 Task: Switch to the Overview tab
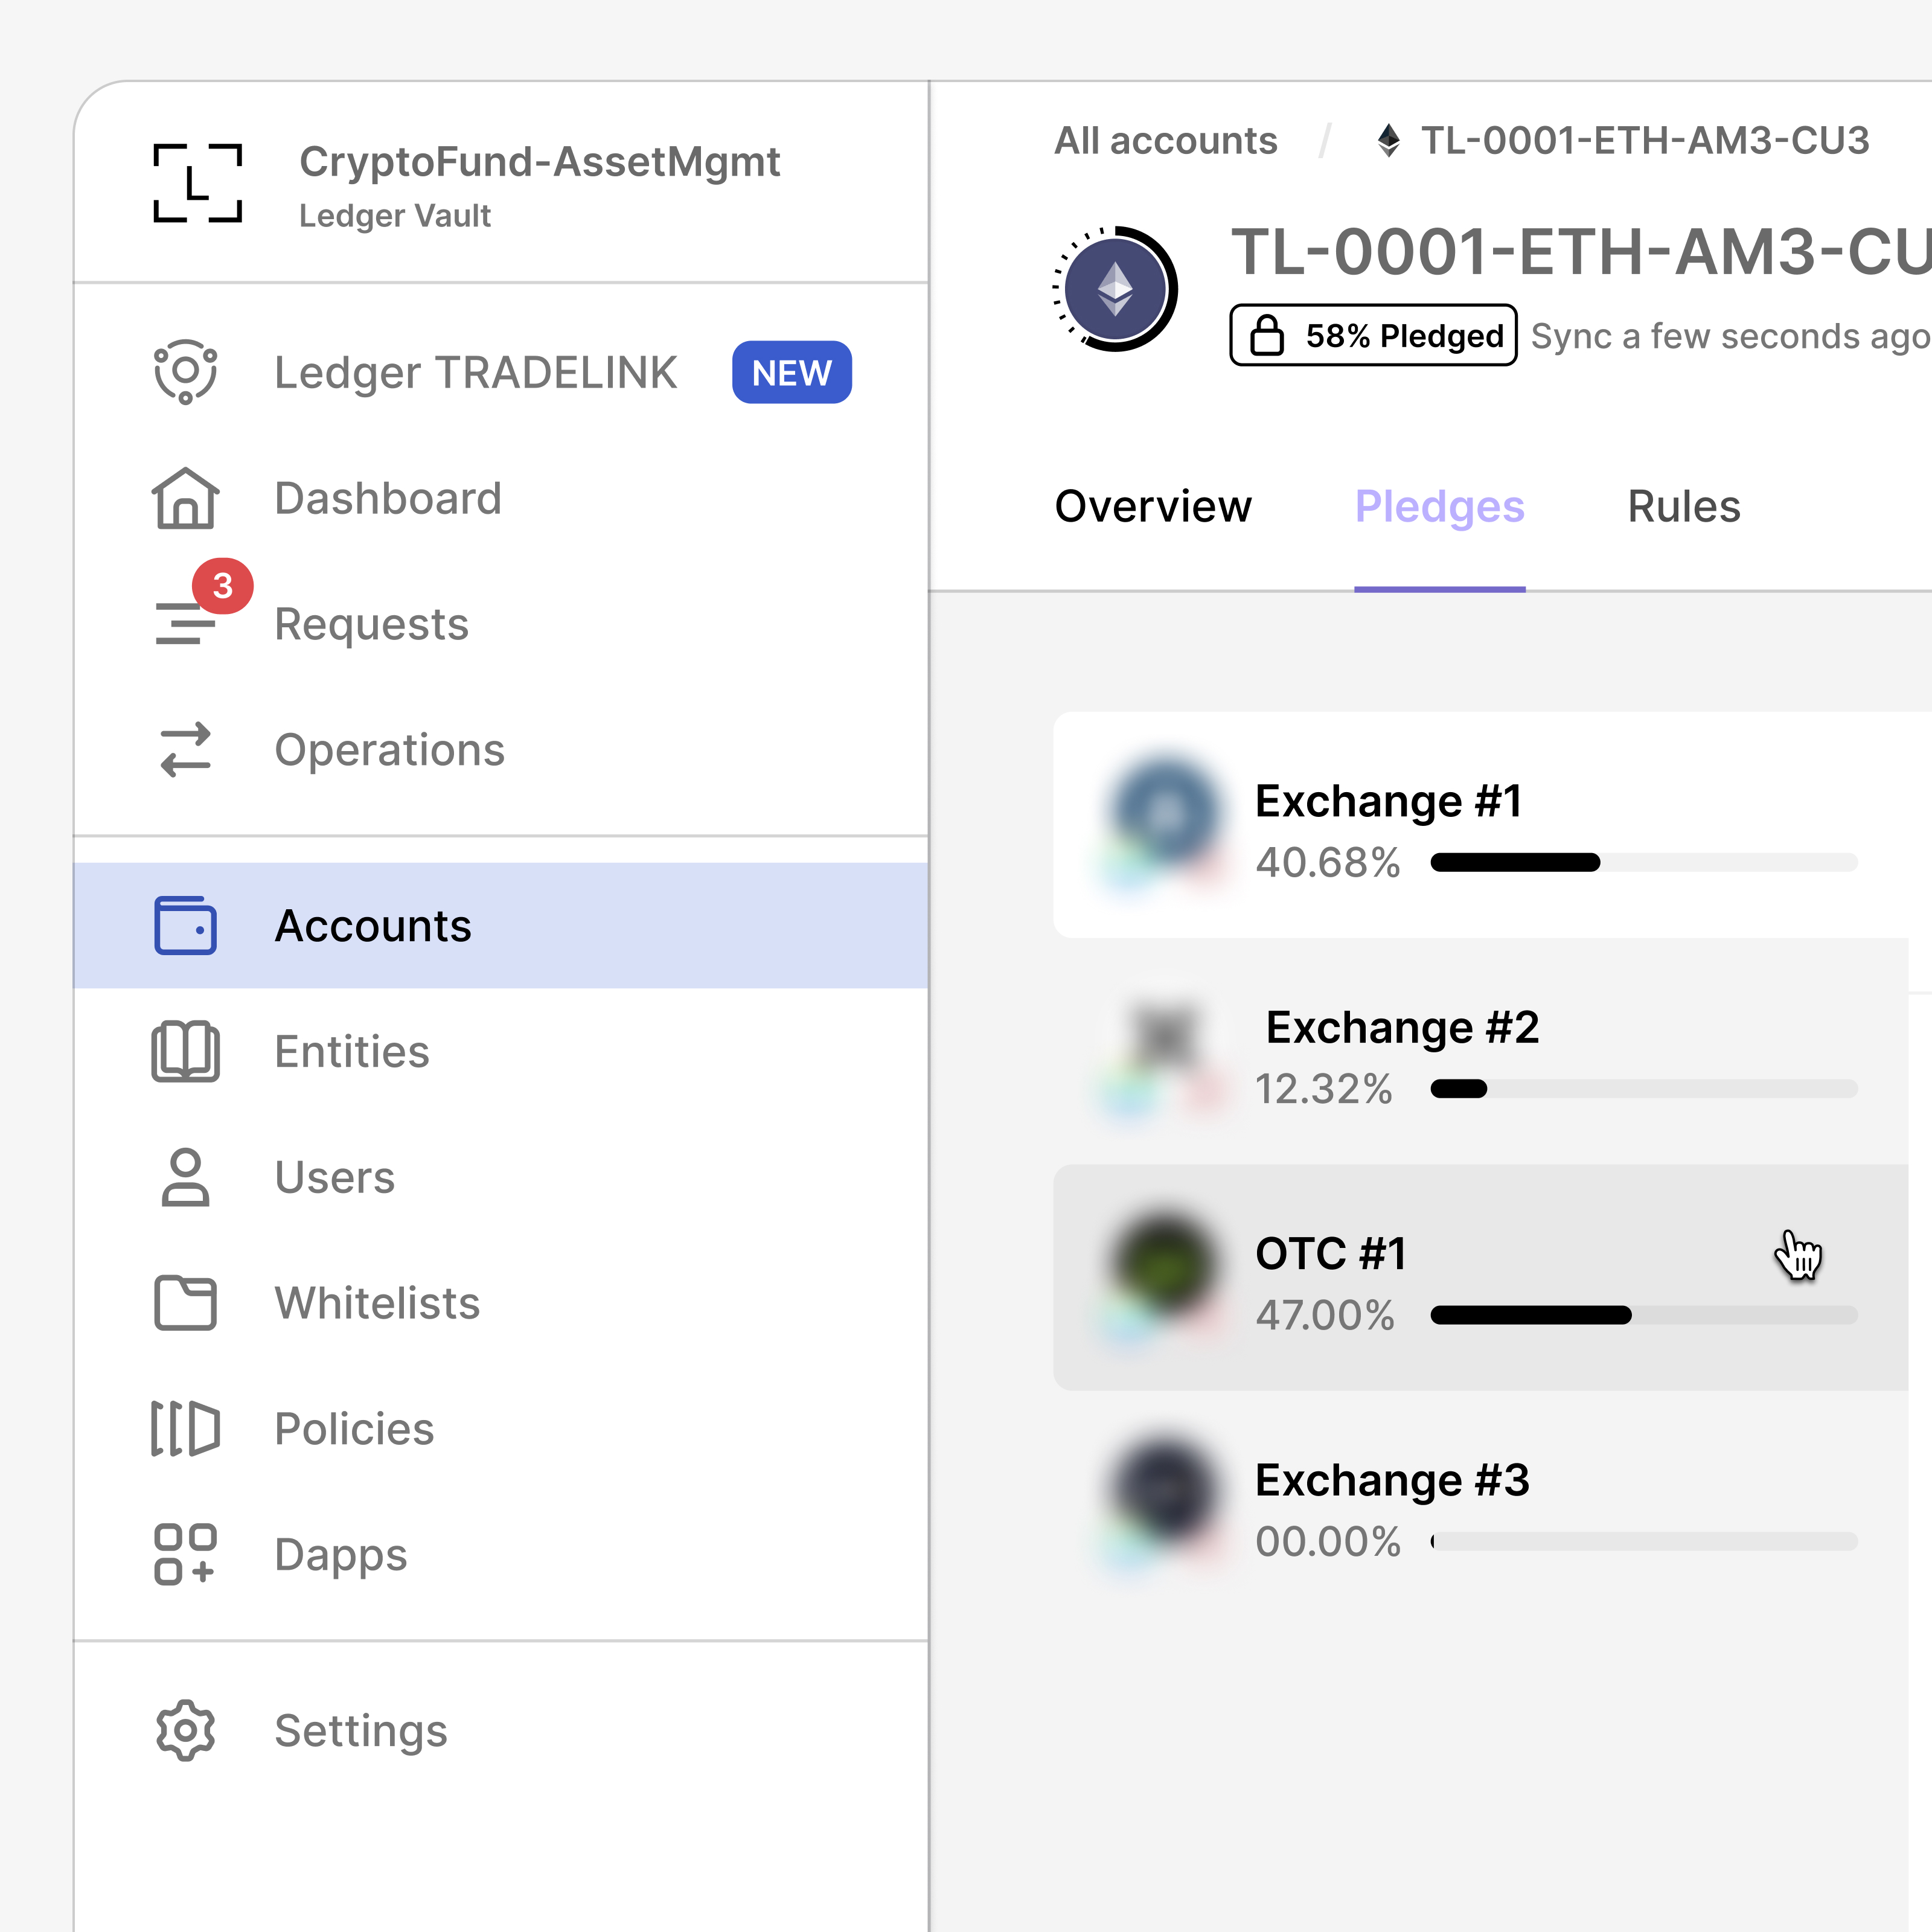click(1153, 507)
